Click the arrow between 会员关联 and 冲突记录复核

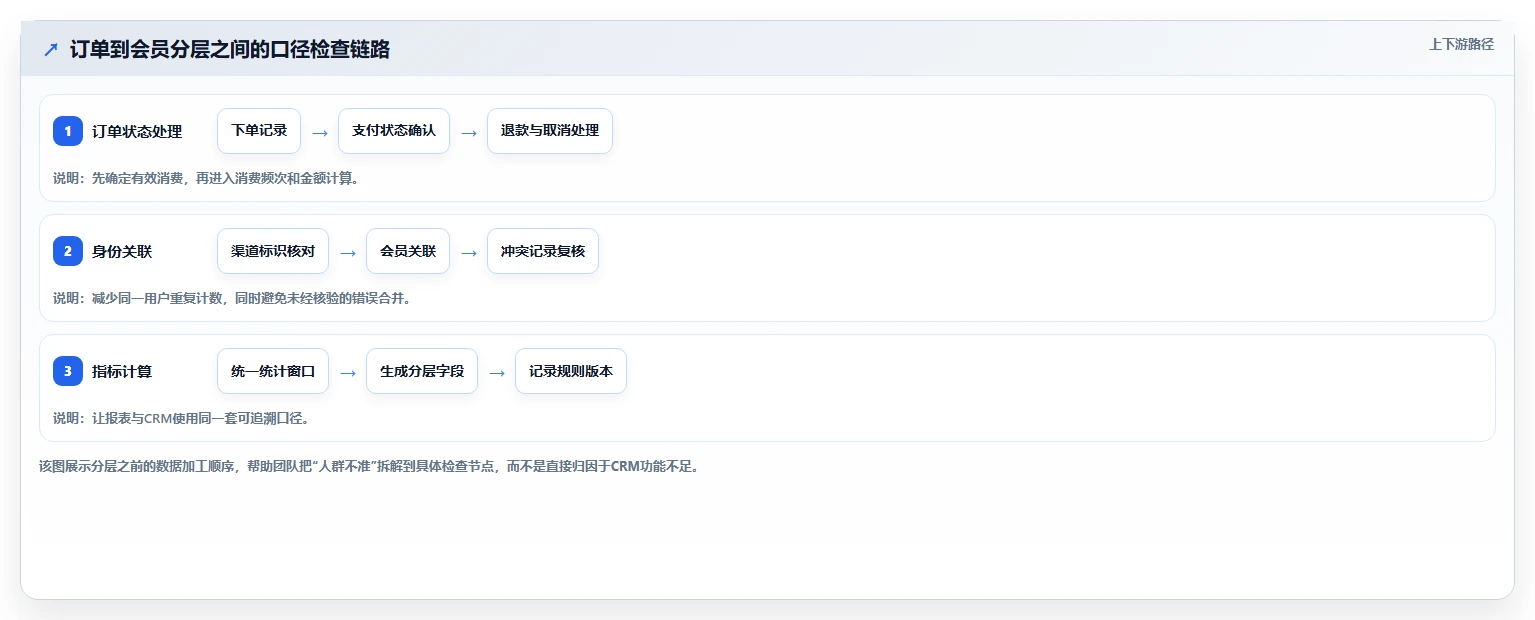(x=469, y=252)
